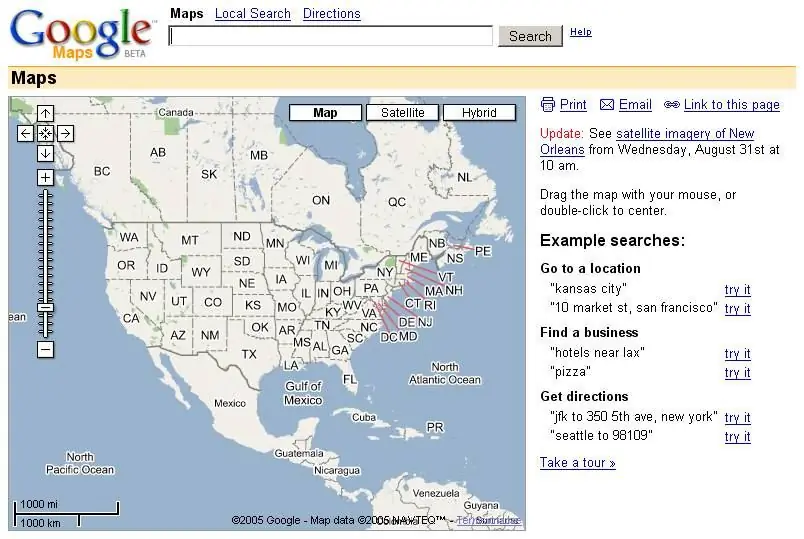Open the Print link

[x=573, y=105]
